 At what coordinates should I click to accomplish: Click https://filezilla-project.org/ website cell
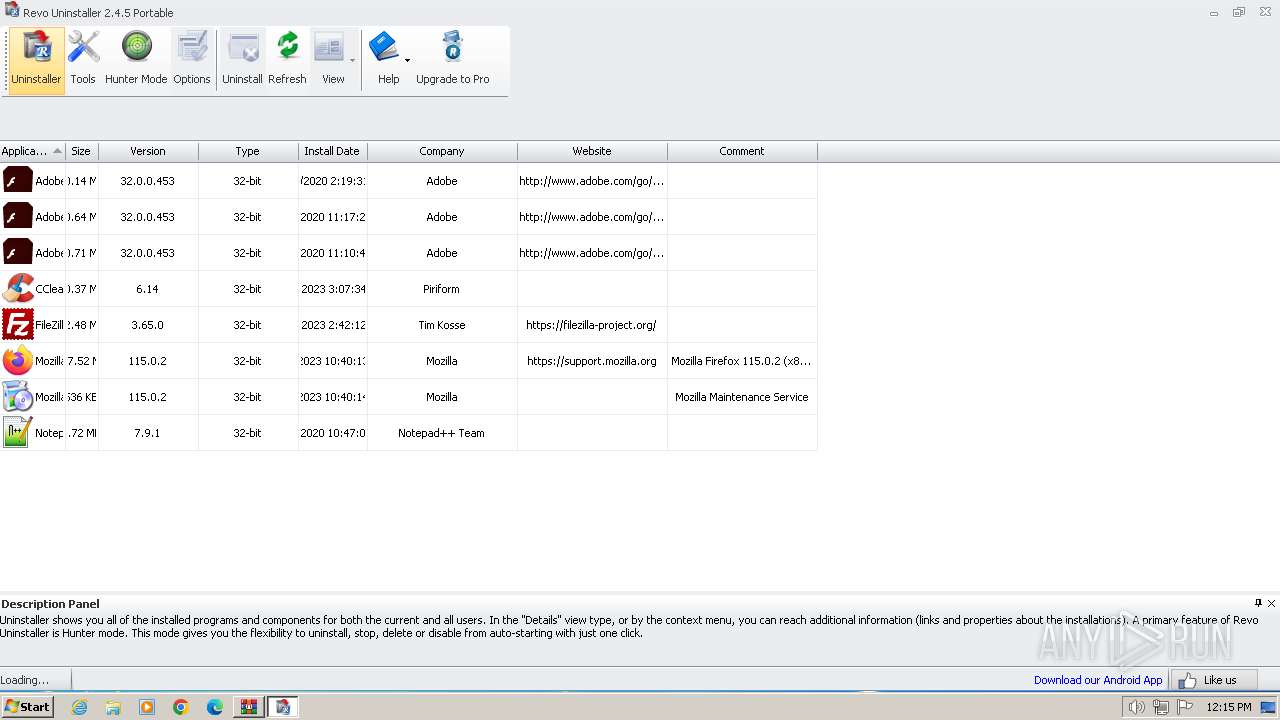coord(592,325)
